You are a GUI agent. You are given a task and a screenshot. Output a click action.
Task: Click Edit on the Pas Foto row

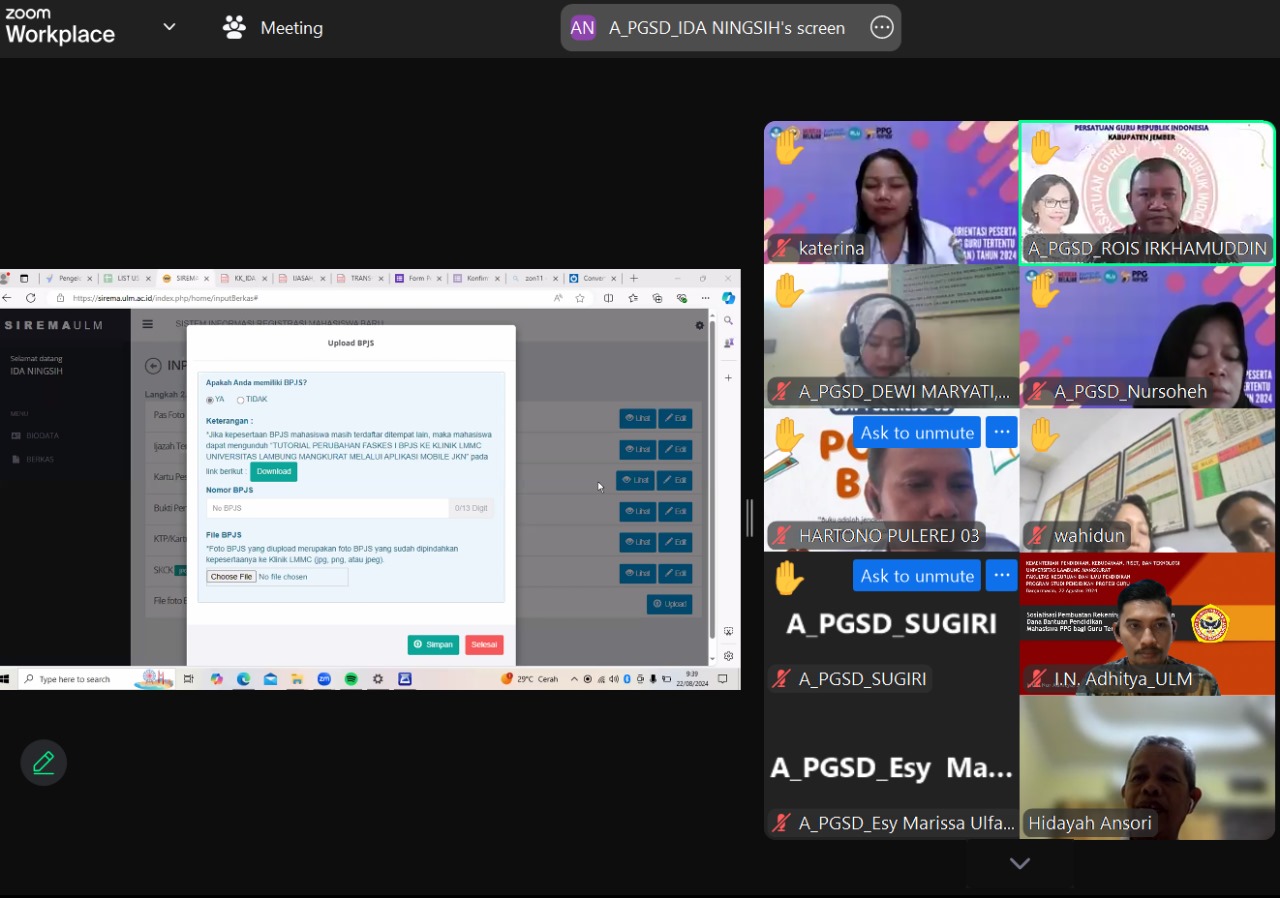point(675,418)
